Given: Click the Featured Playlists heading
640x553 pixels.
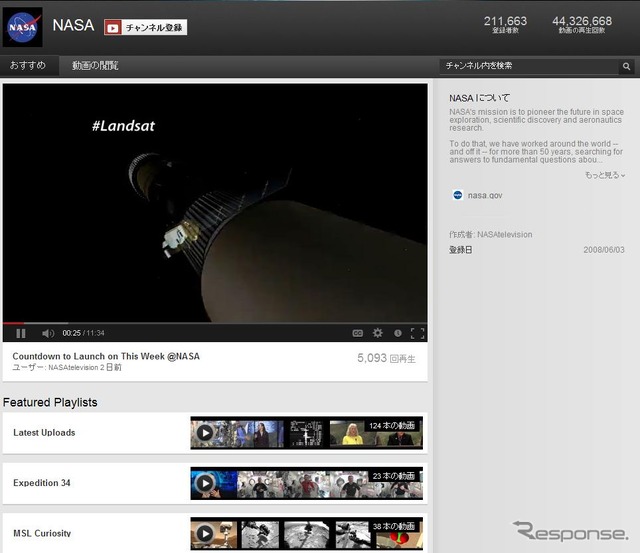Looking at the screenshot, I should tap(50, 402).
